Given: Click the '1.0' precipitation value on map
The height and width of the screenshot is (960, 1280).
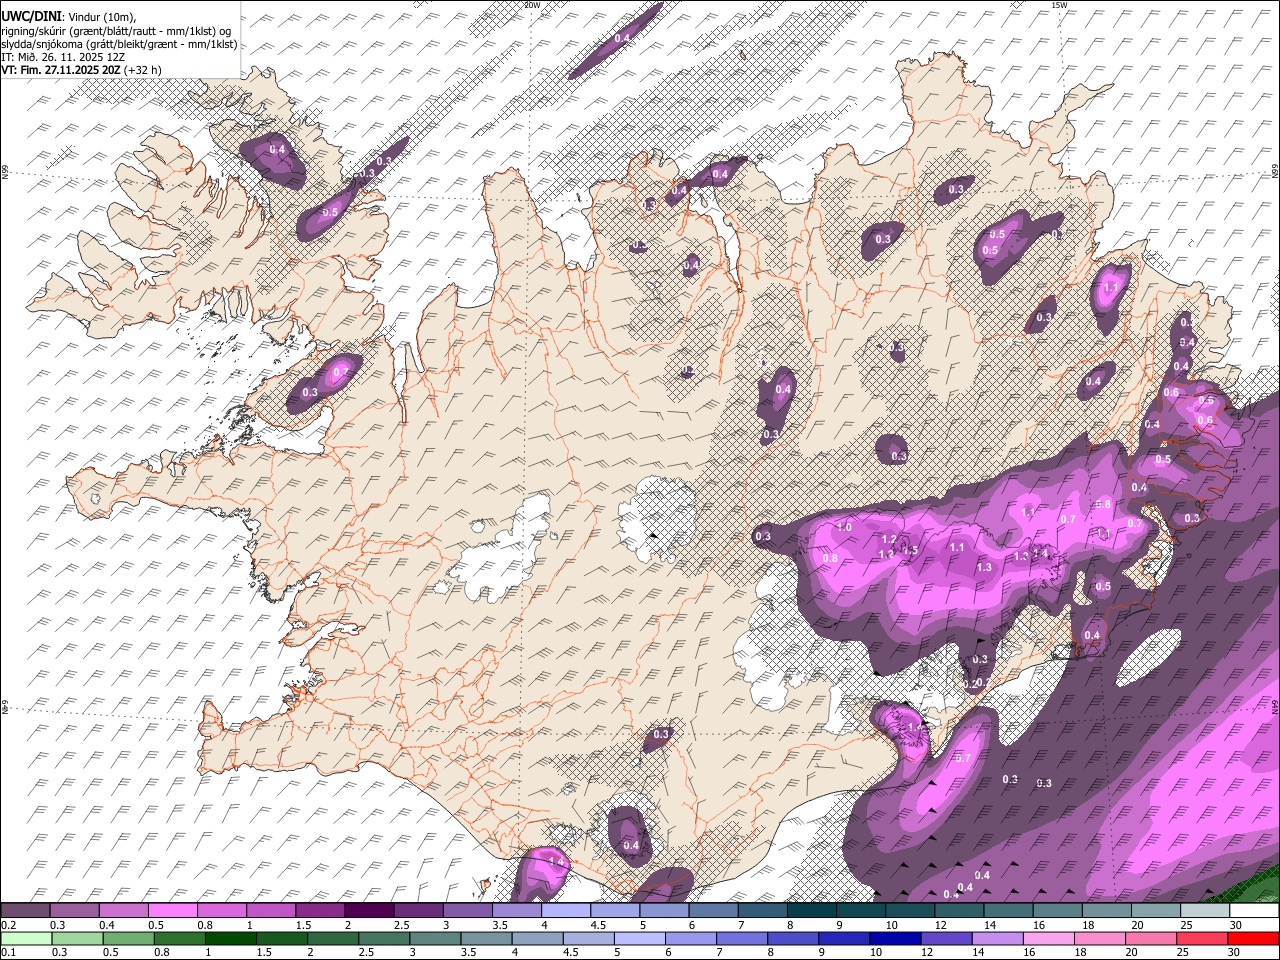Looking at the screenshot, I should (x=843, y=527).
